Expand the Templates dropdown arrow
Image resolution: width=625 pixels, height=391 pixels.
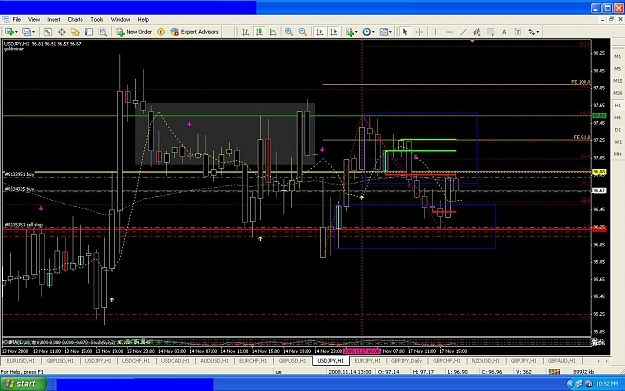[390, 32]
